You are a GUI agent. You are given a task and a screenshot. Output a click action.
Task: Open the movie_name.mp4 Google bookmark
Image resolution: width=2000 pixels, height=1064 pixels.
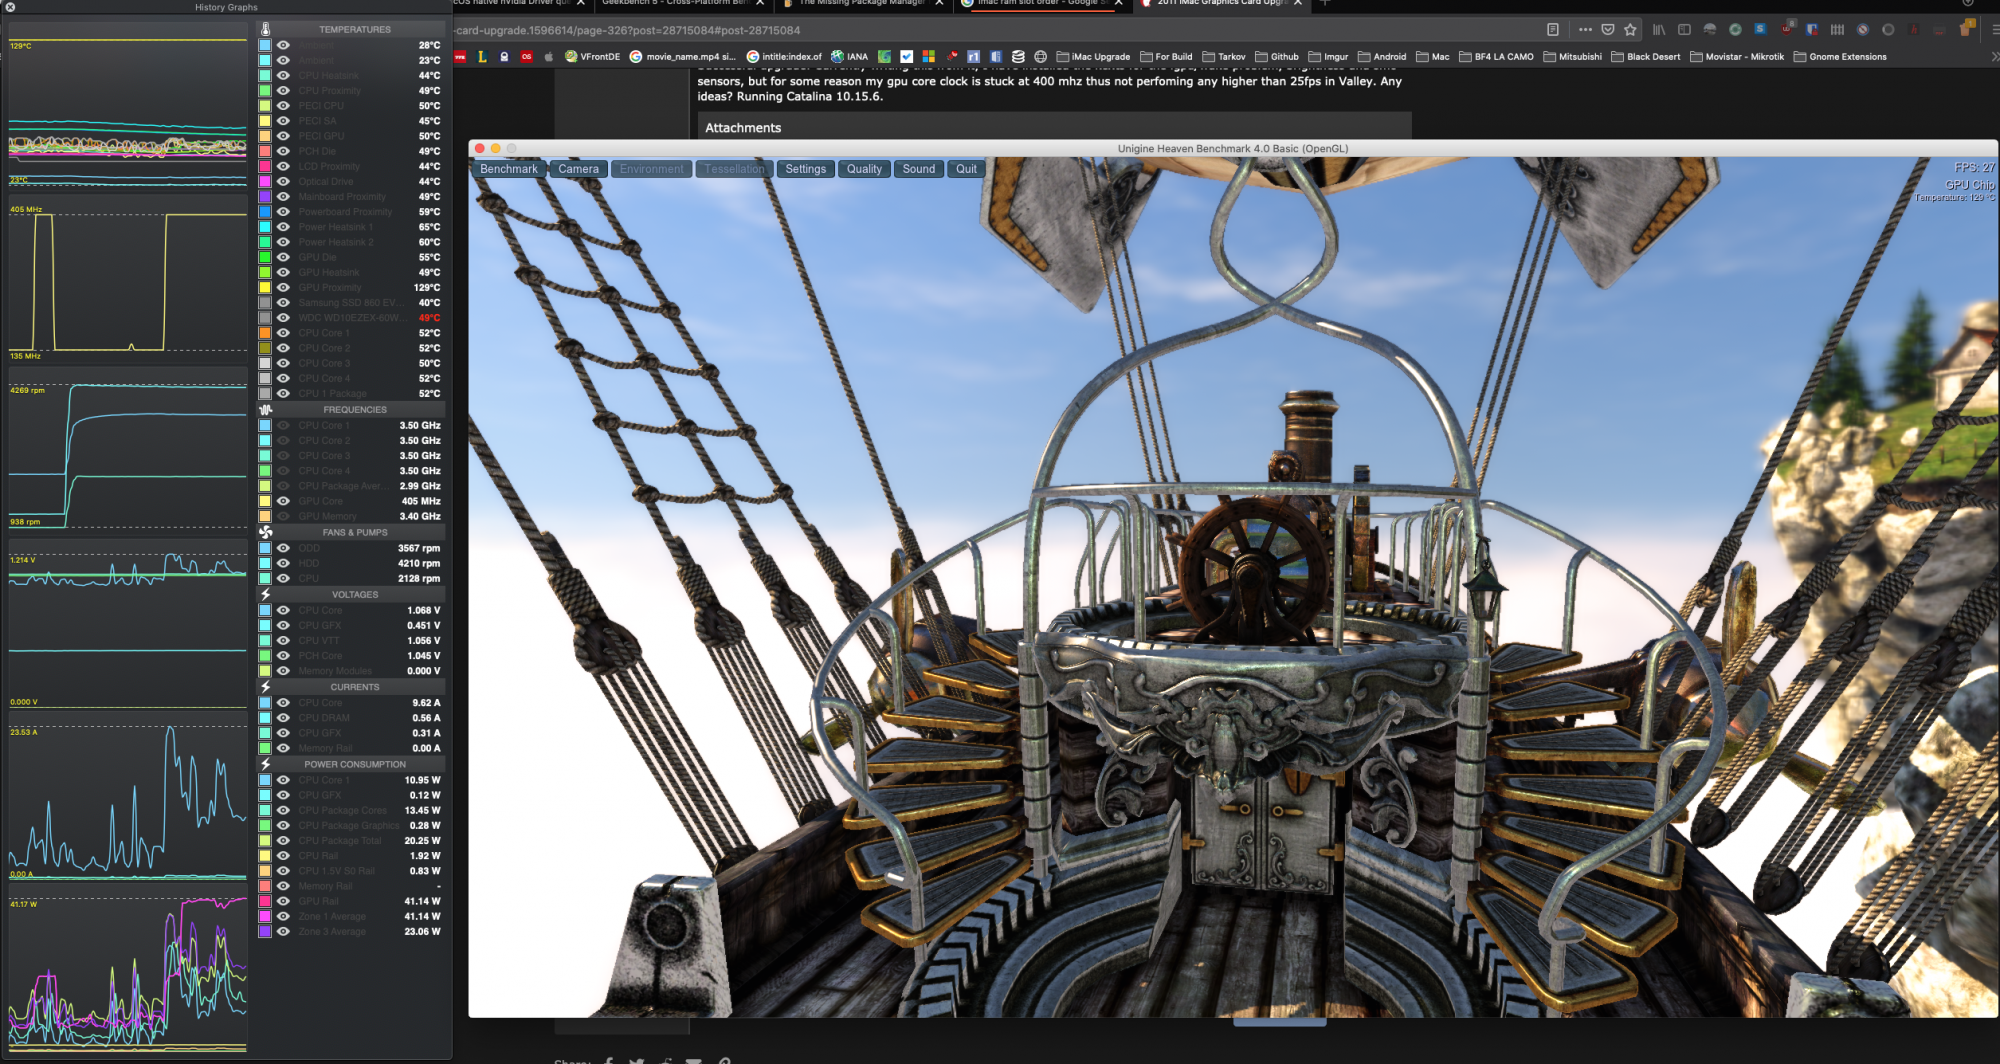(x=682, y=57)
